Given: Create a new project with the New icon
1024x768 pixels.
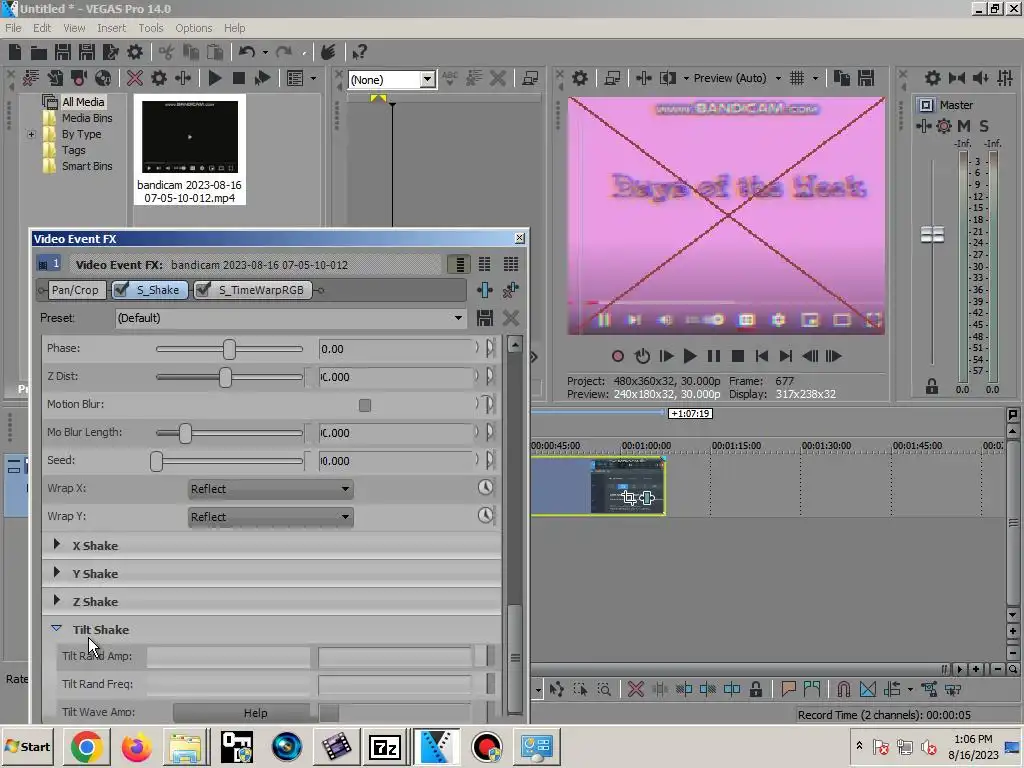Looking at the screenshot, I should click(15, 52).
